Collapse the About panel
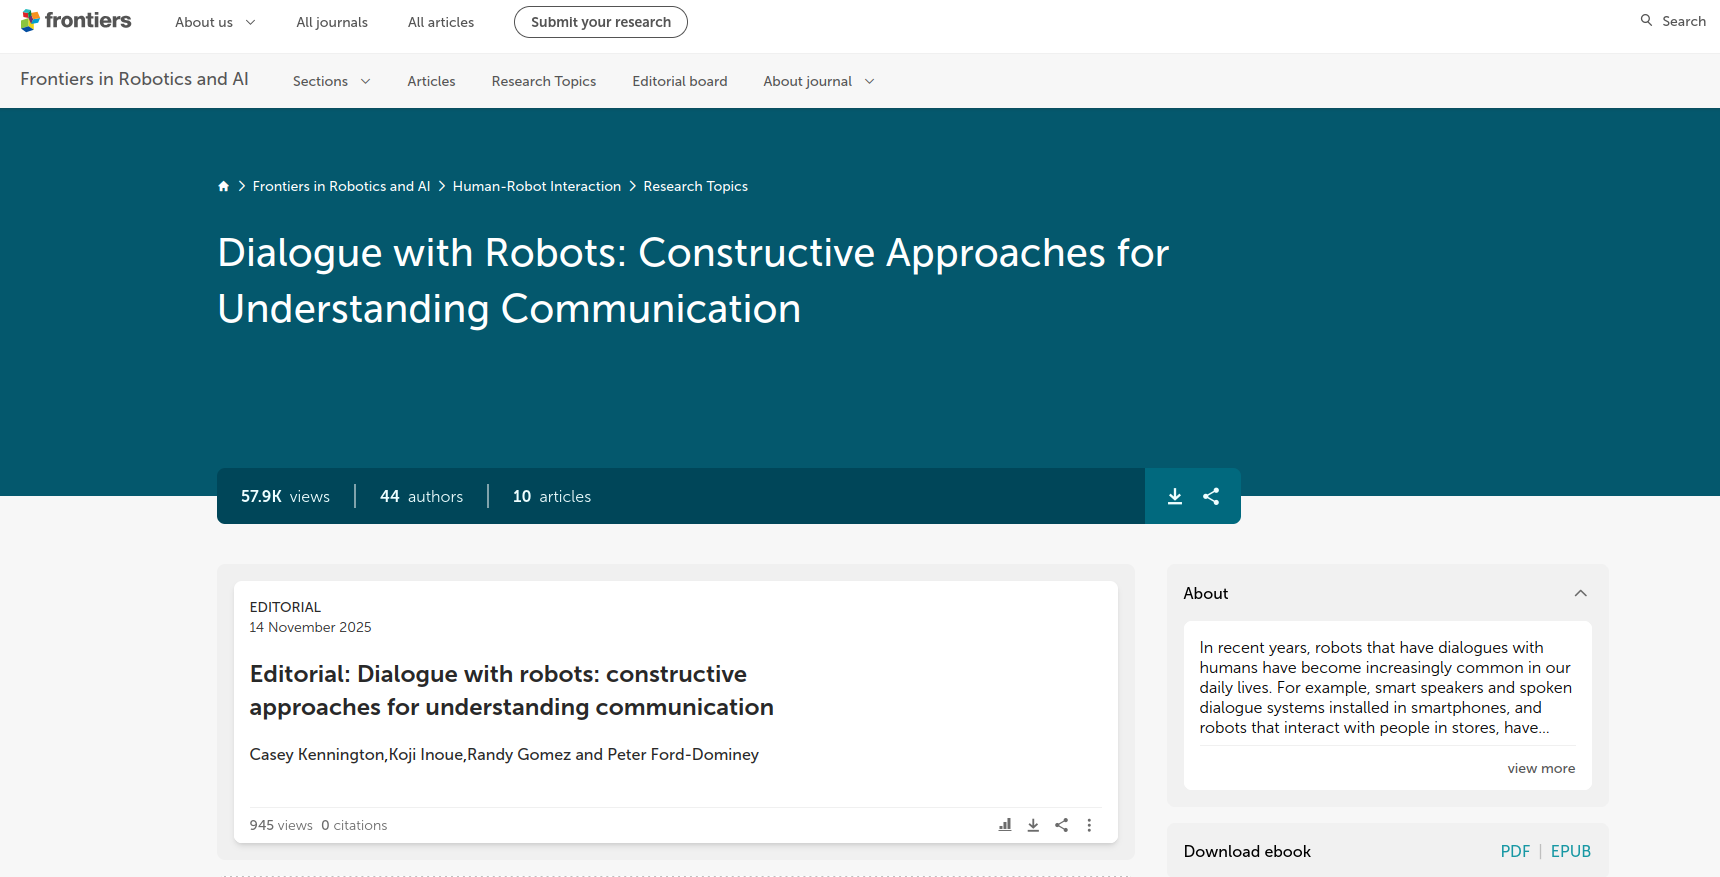 click(1580, 593)
